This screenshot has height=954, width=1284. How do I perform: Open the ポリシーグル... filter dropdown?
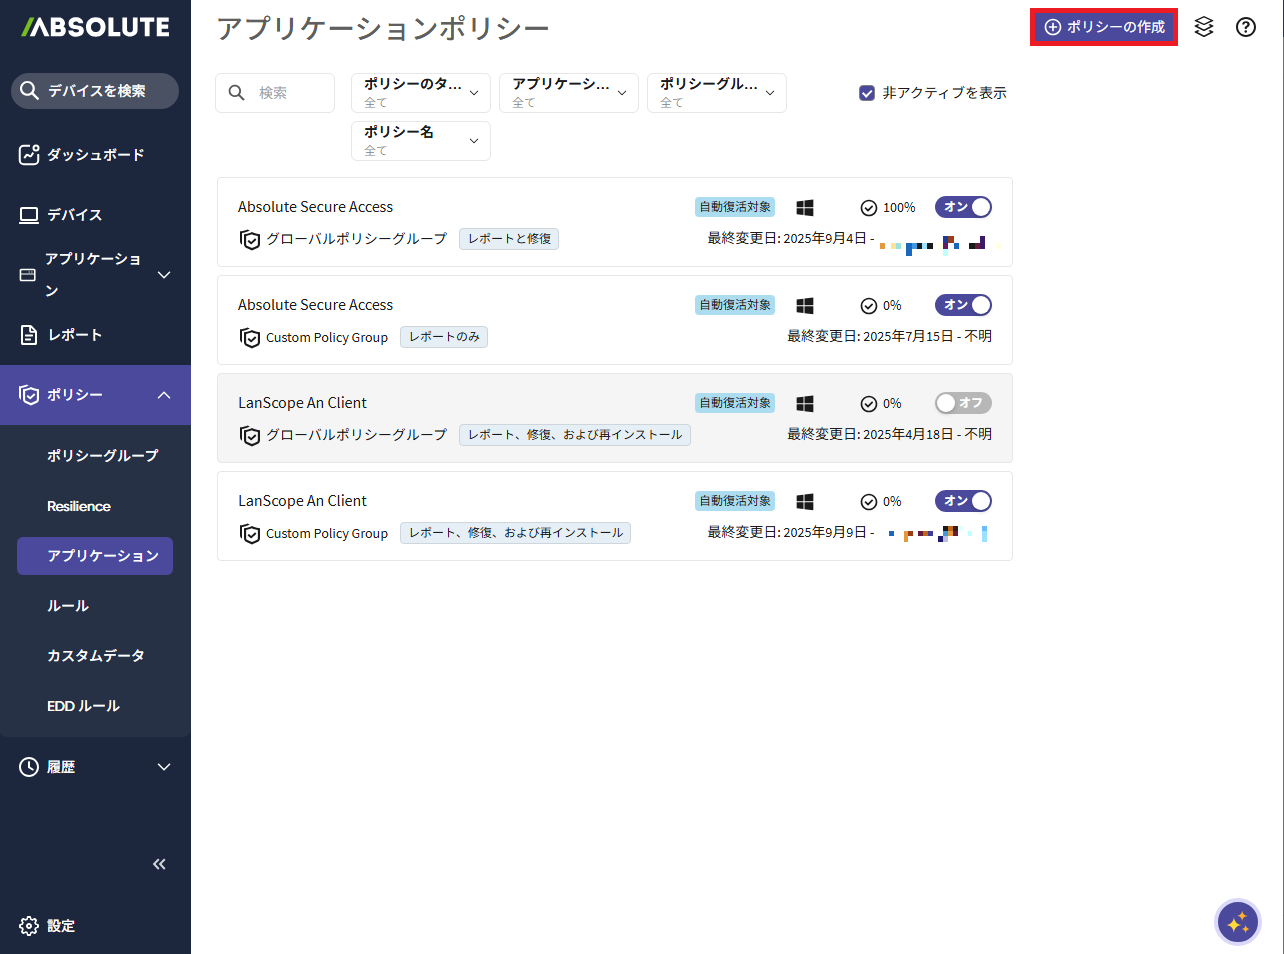(717, 93)
